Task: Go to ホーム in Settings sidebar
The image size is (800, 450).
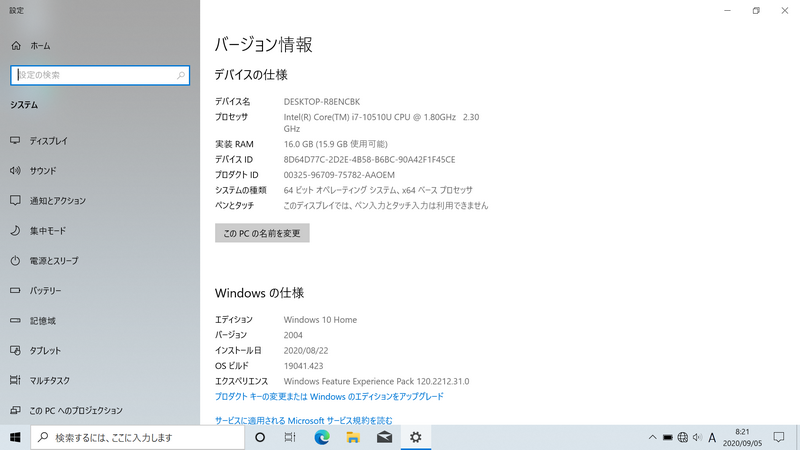Action: pos(31,45)
